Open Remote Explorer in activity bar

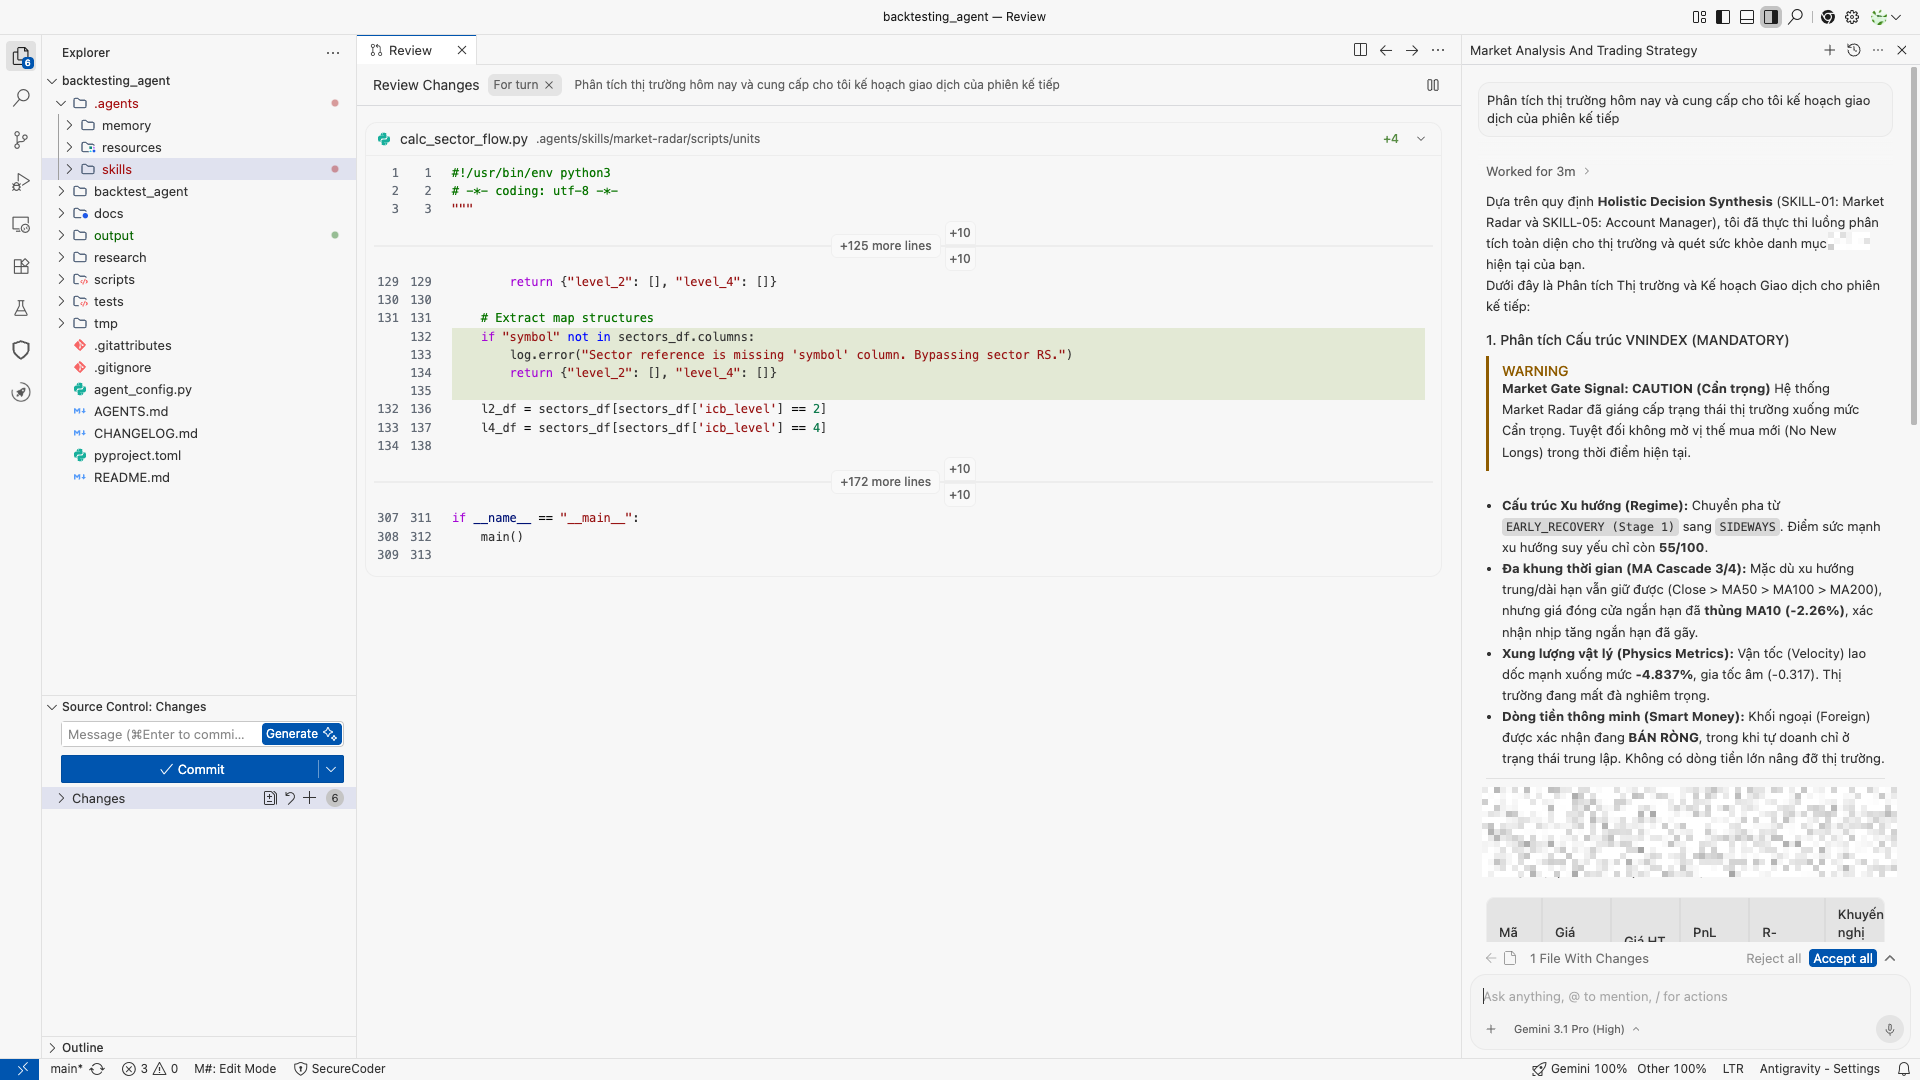pyautogui.click(x=21, y=224)
